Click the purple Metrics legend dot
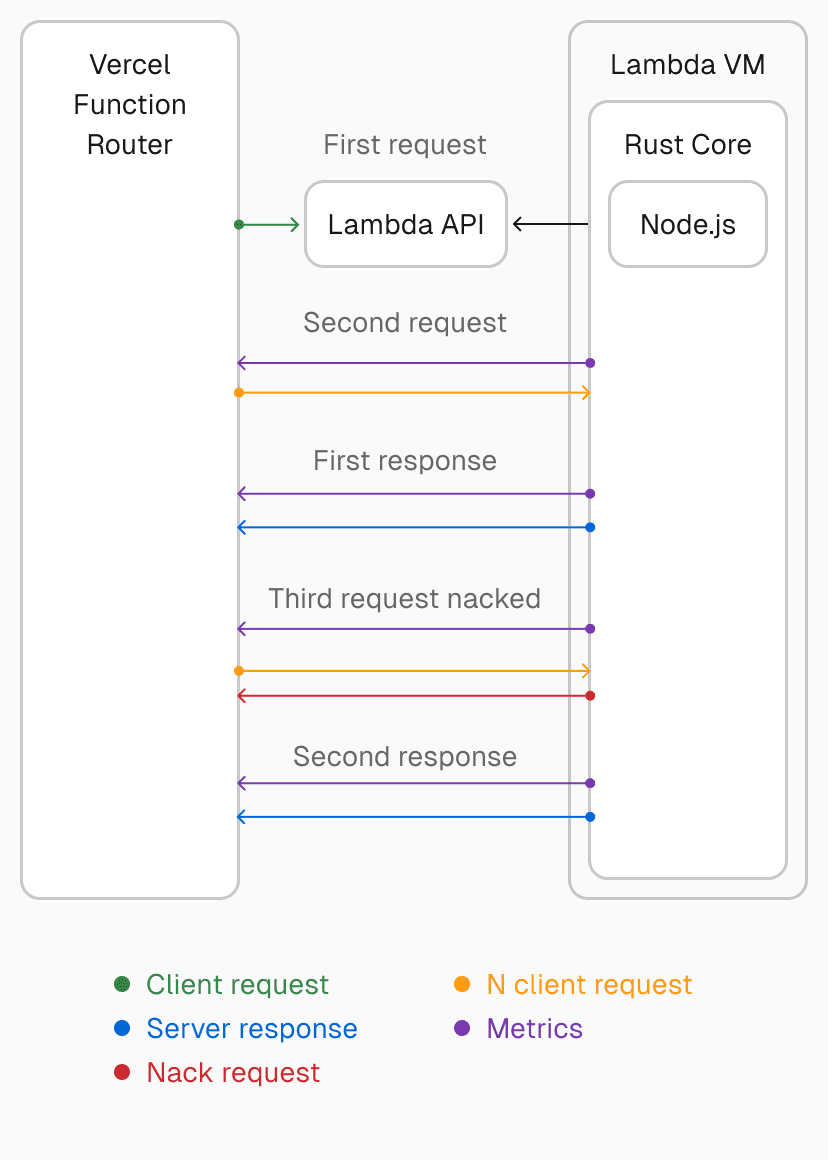The height and width of the screenshot is (1160, 828). [462, 1029]
